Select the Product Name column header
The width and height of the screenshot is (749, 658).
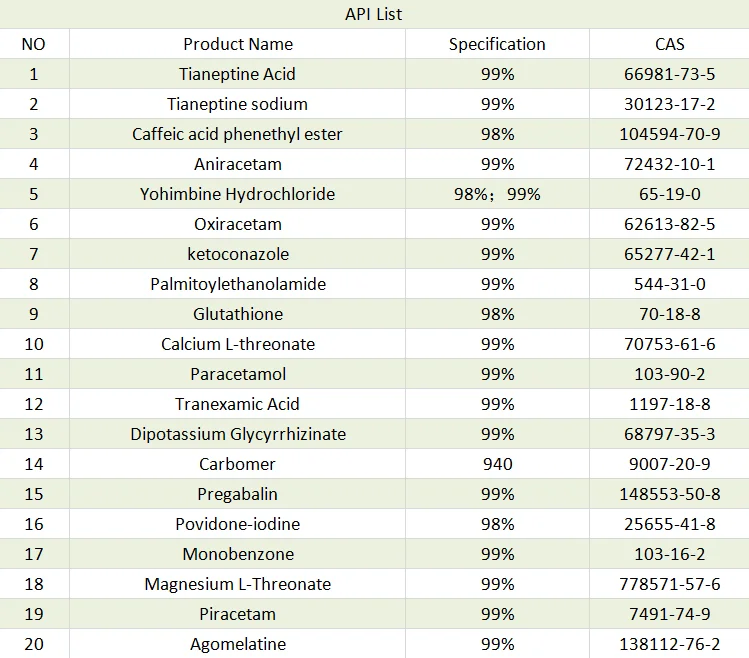(238, 44)
